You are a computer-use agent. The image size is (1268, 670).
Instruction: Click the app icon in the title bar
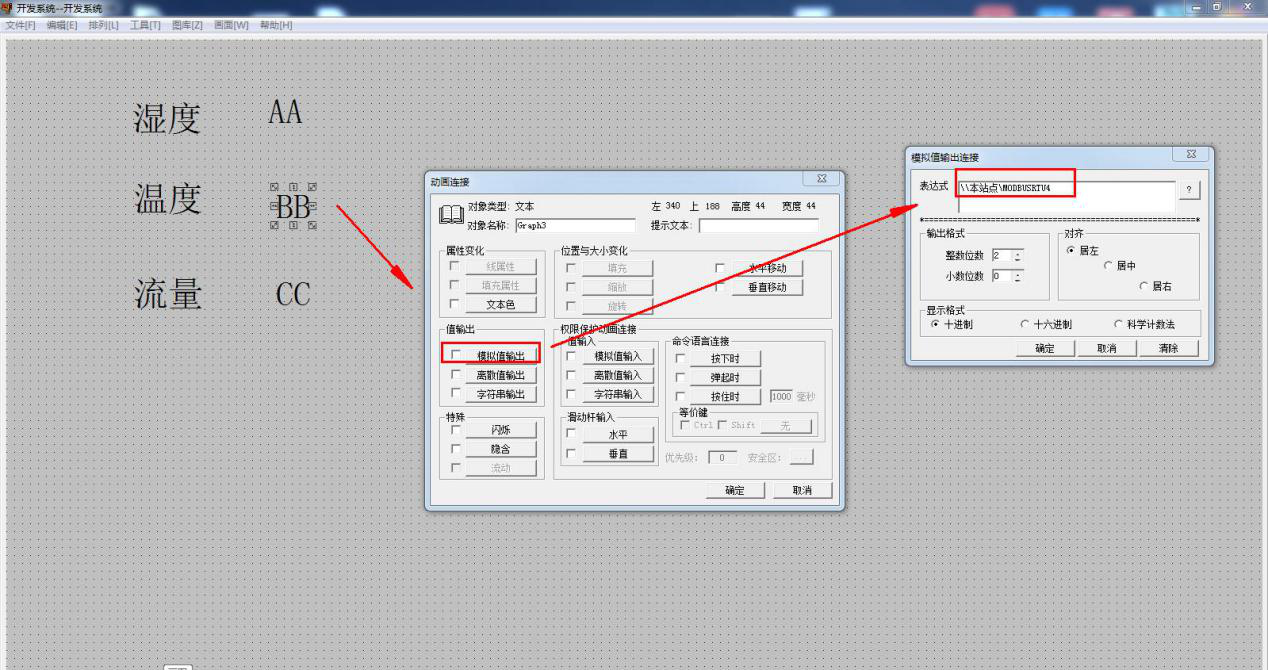[x=7, y=8]
